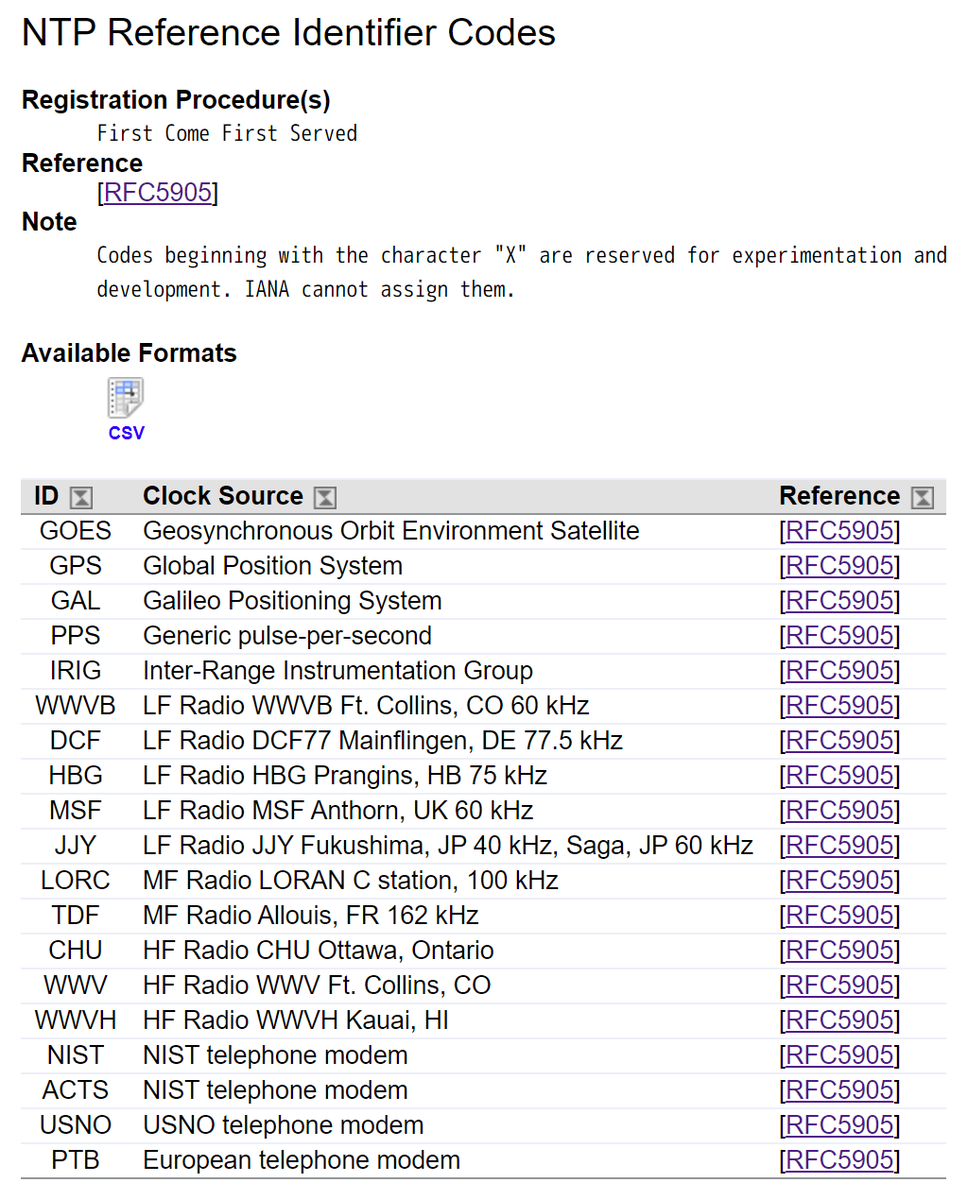Screen dimensions: 968x1200
Task: Open the RFC5905 reference under Registration section
Action: coord(157,192)
